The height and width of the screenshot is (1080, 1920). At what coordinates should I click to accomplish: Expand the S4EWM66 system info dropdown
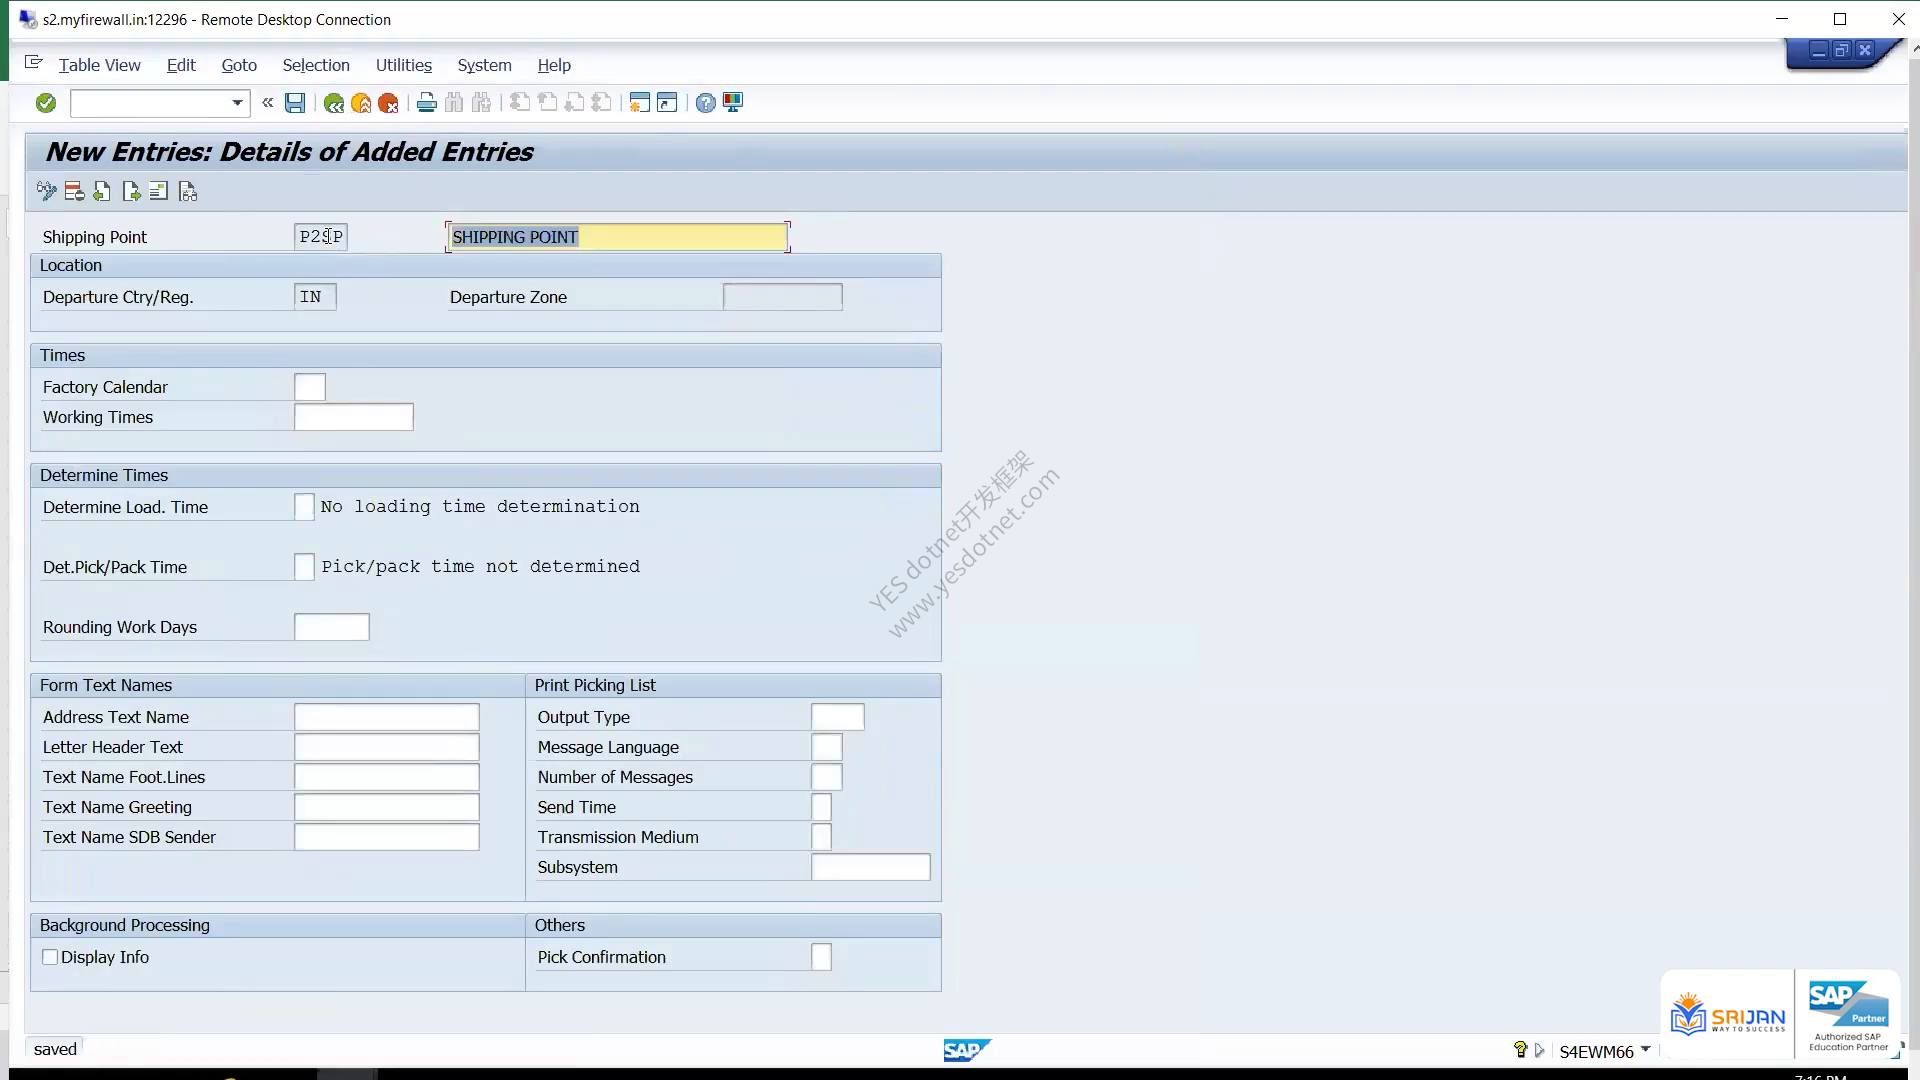pos(1646,1050)
